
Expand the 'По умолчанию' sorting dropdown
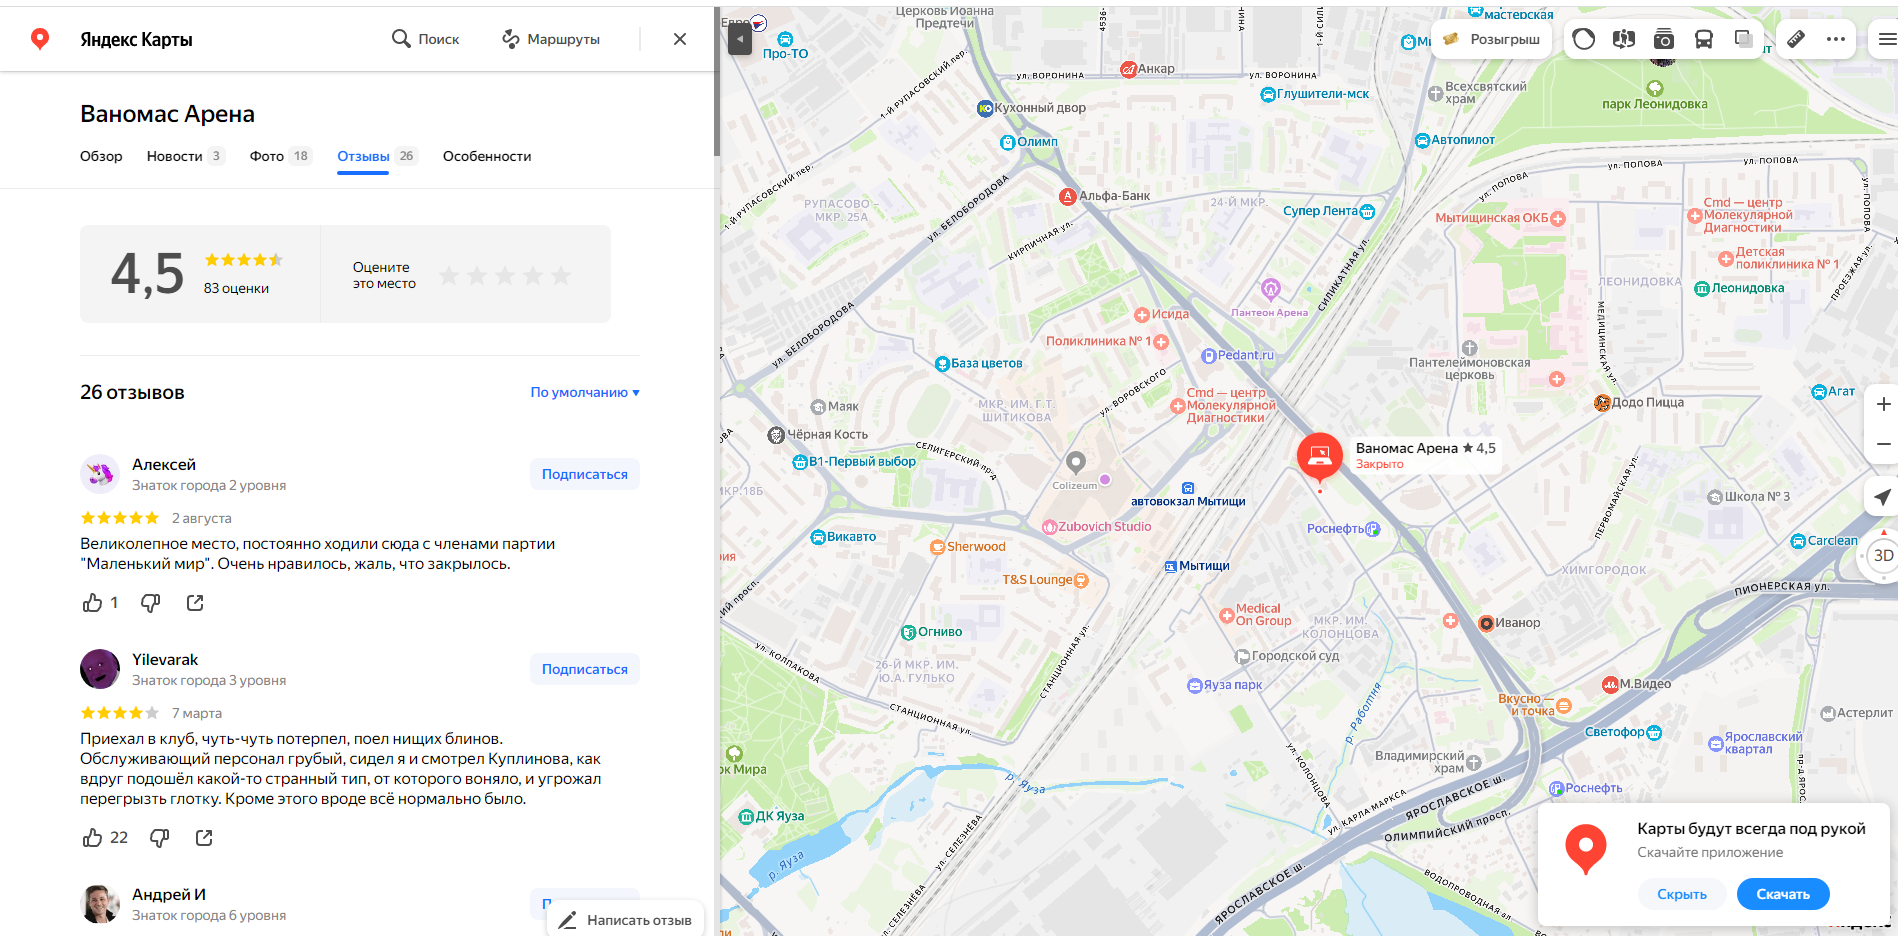(x=585, y=392)
